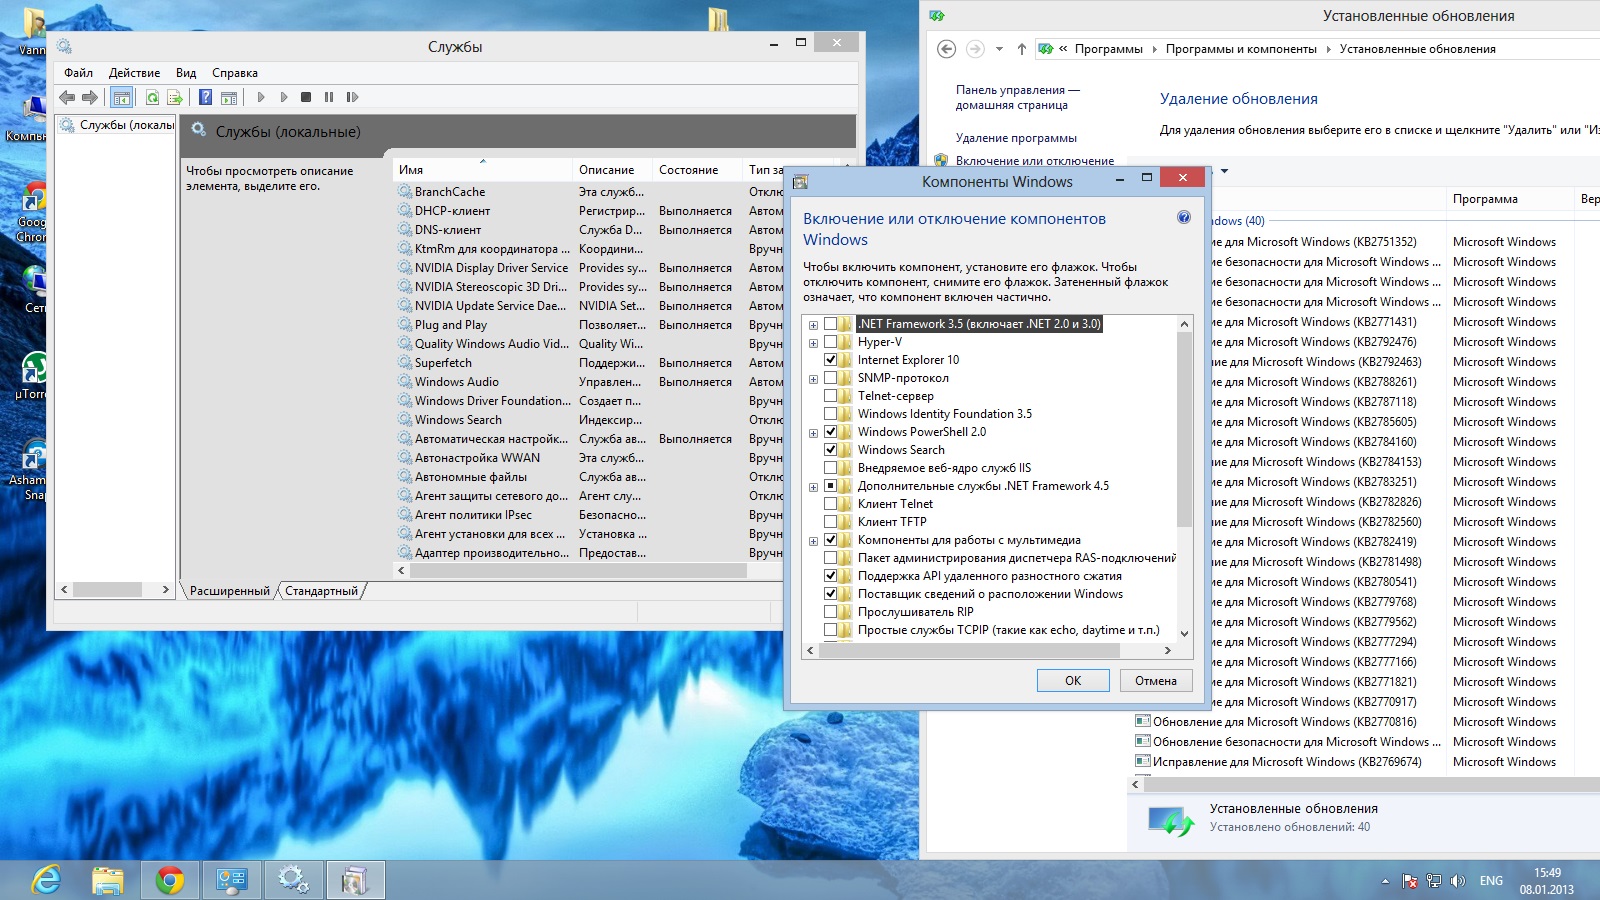Select update KB2770816 in the list

coord(1285,722)
